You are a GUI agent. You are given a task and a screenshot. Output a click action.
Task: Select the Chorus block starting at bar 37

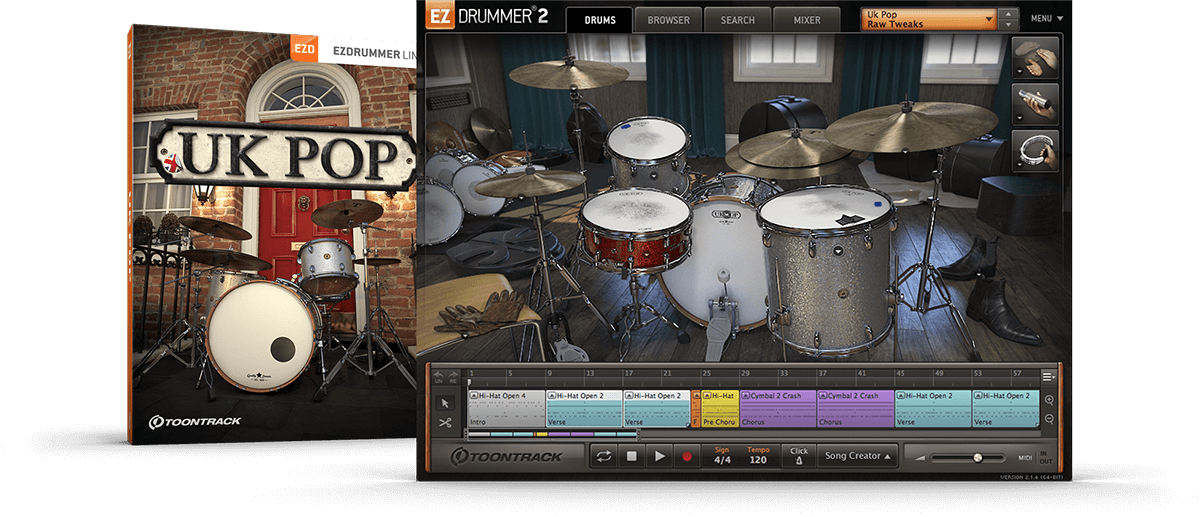click(x=856, y=410)
